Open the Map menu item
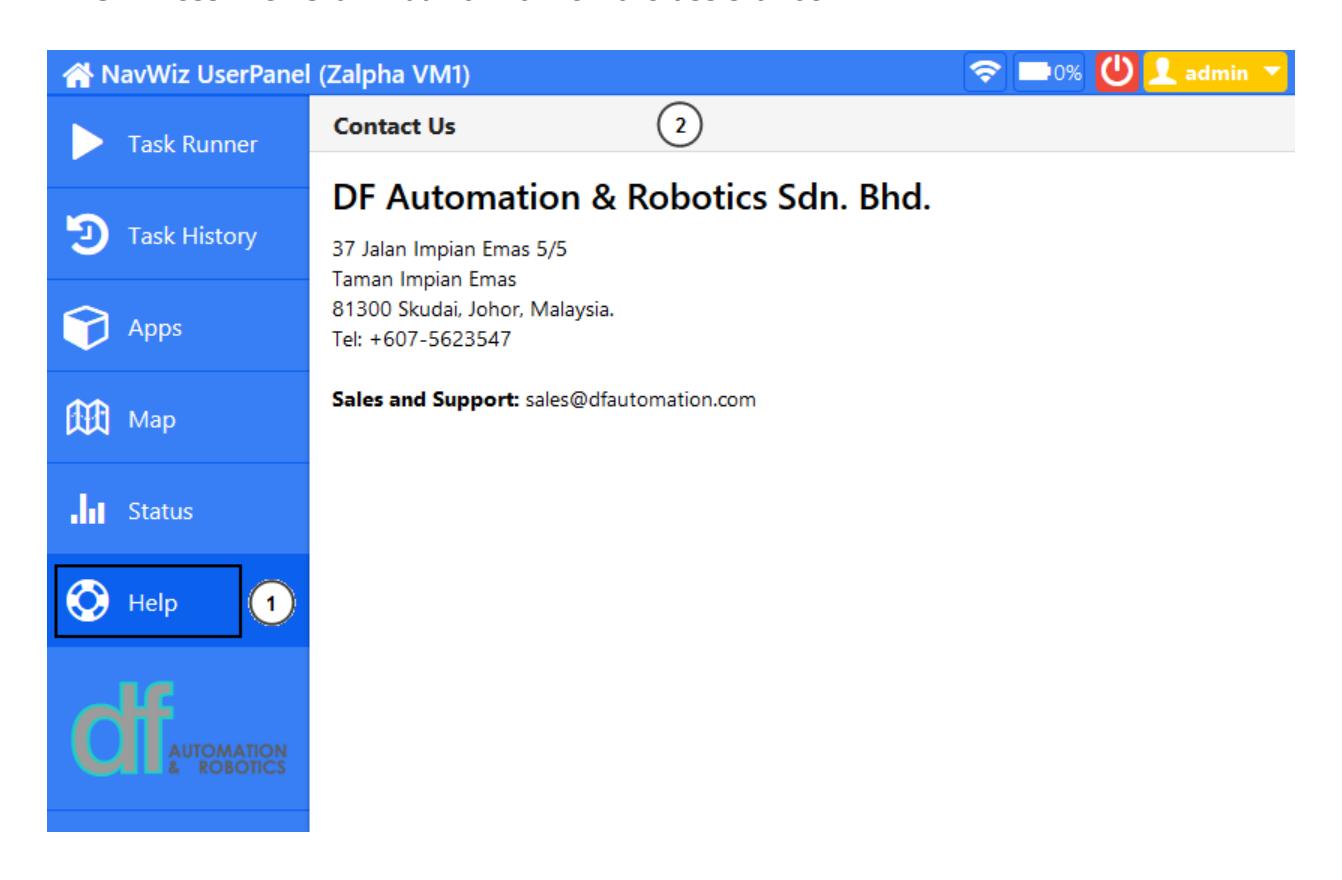 click(x=178, y=418)
